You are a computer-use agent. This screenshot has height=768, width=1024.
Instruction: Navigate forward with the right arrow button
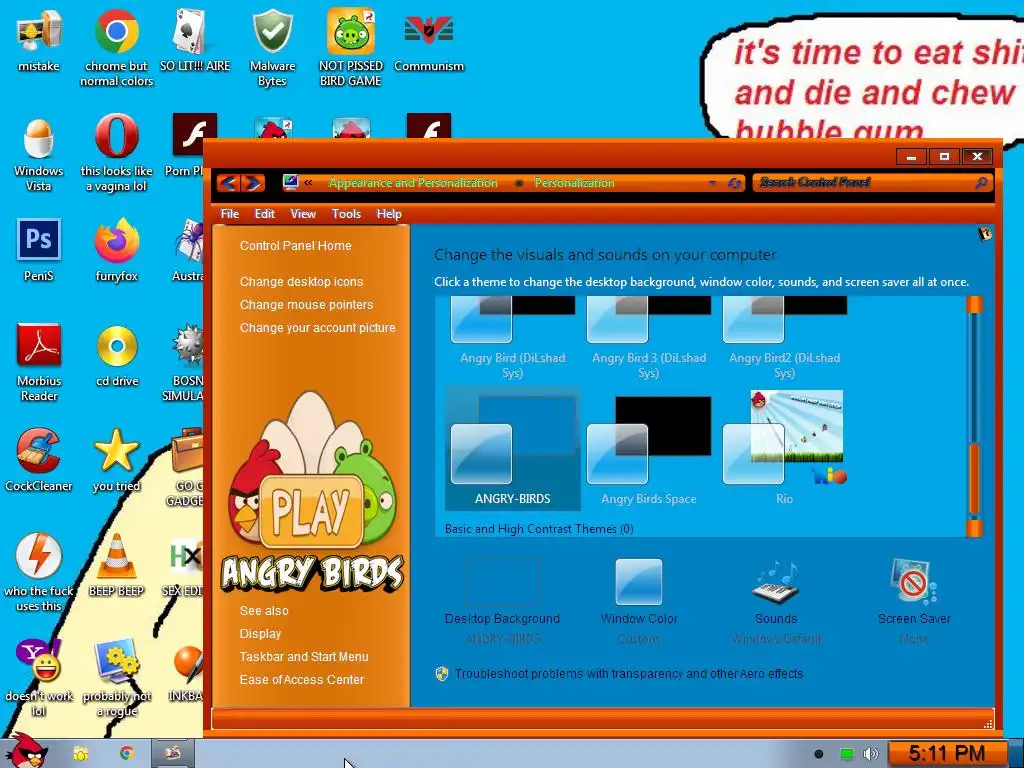pyautogui.click(x=253, y=183)
